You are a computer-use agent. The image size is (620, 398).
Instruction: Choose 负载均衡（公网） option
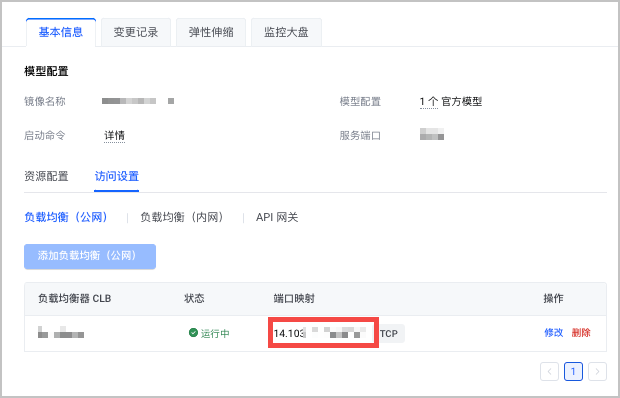pos(66,217)
